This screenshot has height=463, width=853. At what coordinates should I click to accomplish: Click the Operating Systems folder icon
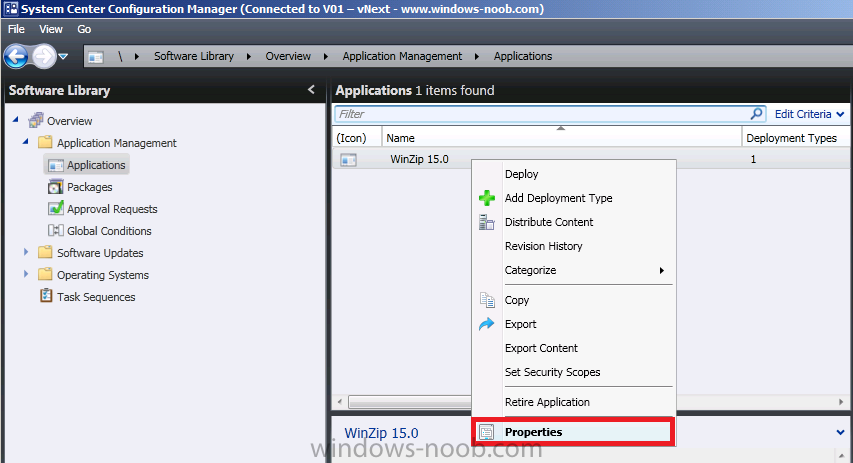tap(45, 274)
